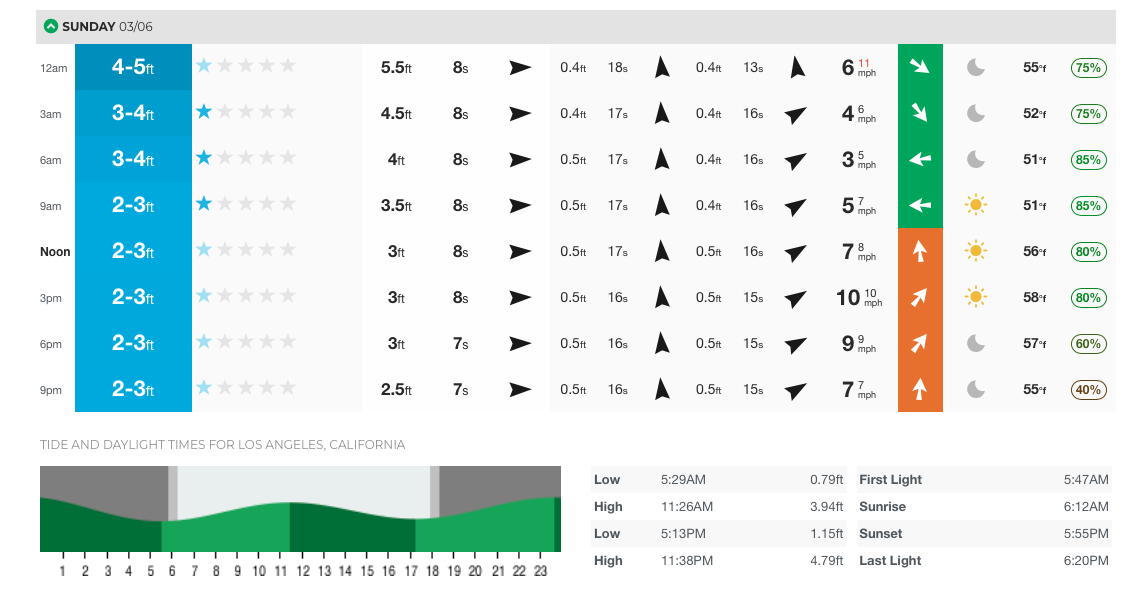Select the Noon 2-3ft surf height cell
Image resolution: width=1131 pixels, height=608 pixels.
click(x=133, y=251)
